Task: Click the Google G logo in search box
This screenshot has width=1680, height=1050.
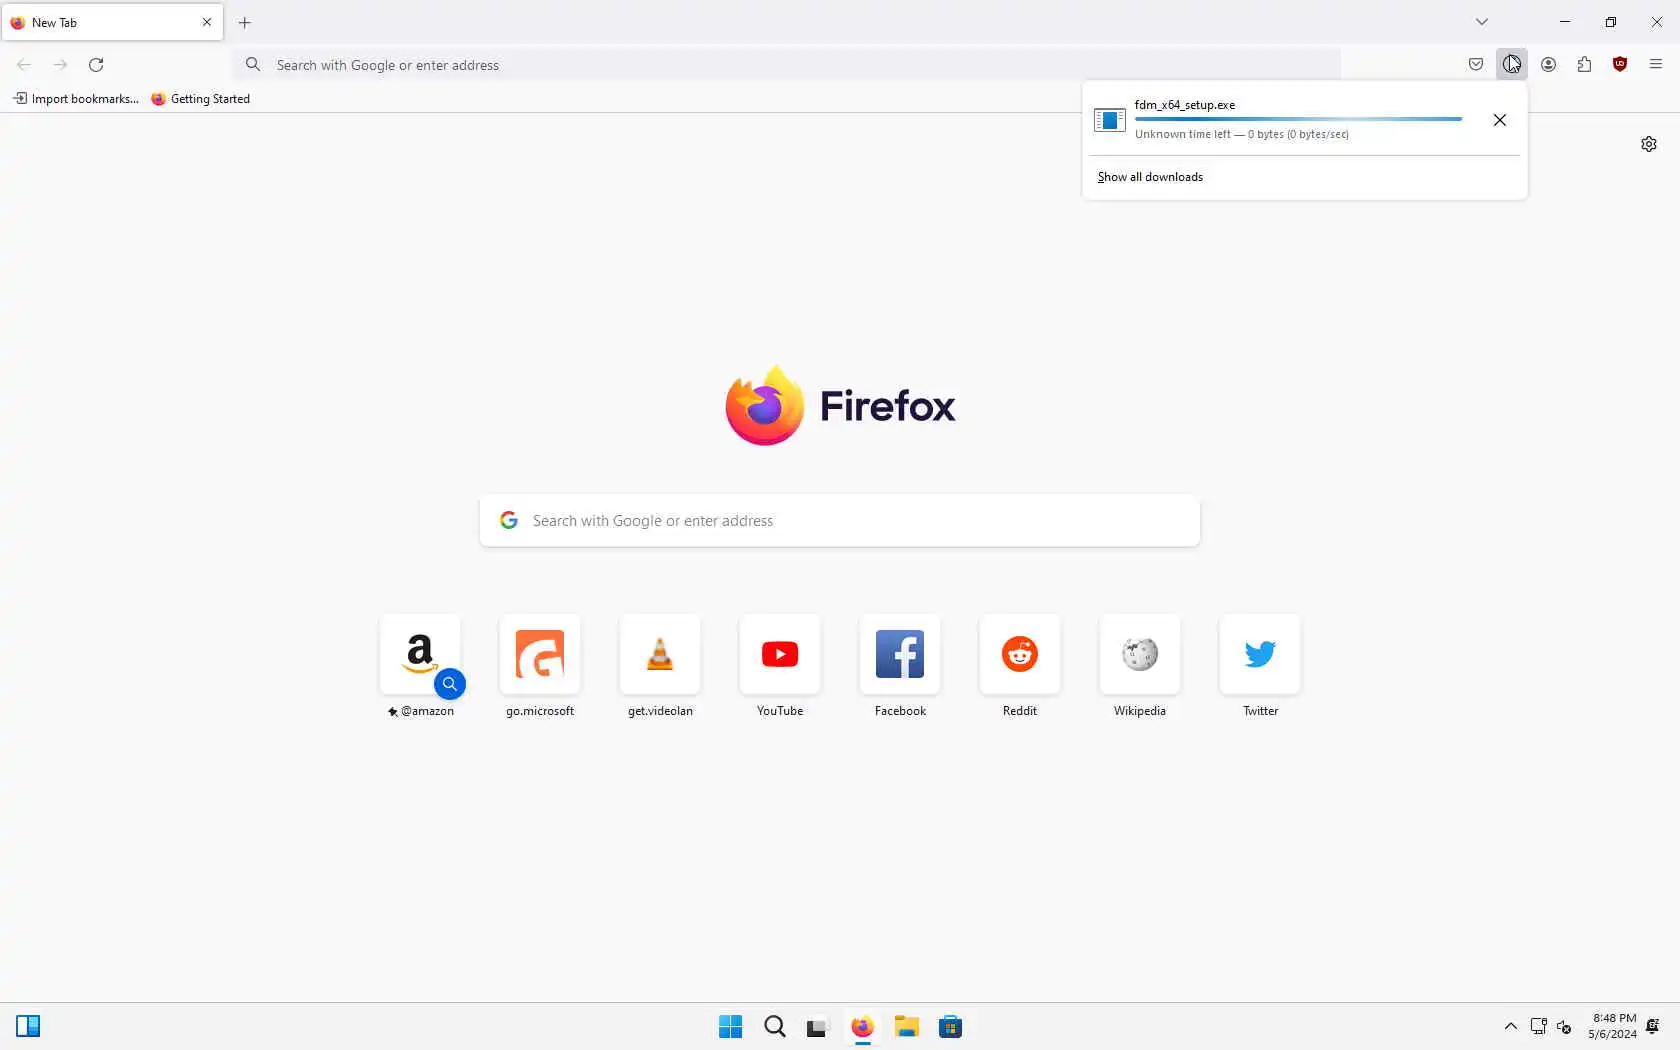Action: [x=509, y=520]
